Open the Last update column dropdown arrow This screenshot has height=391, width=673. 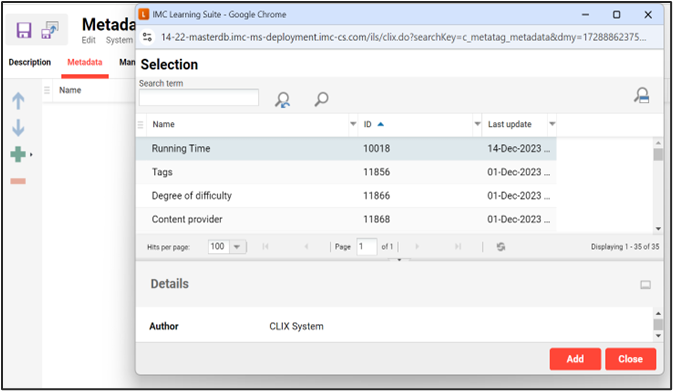(552, 124)
